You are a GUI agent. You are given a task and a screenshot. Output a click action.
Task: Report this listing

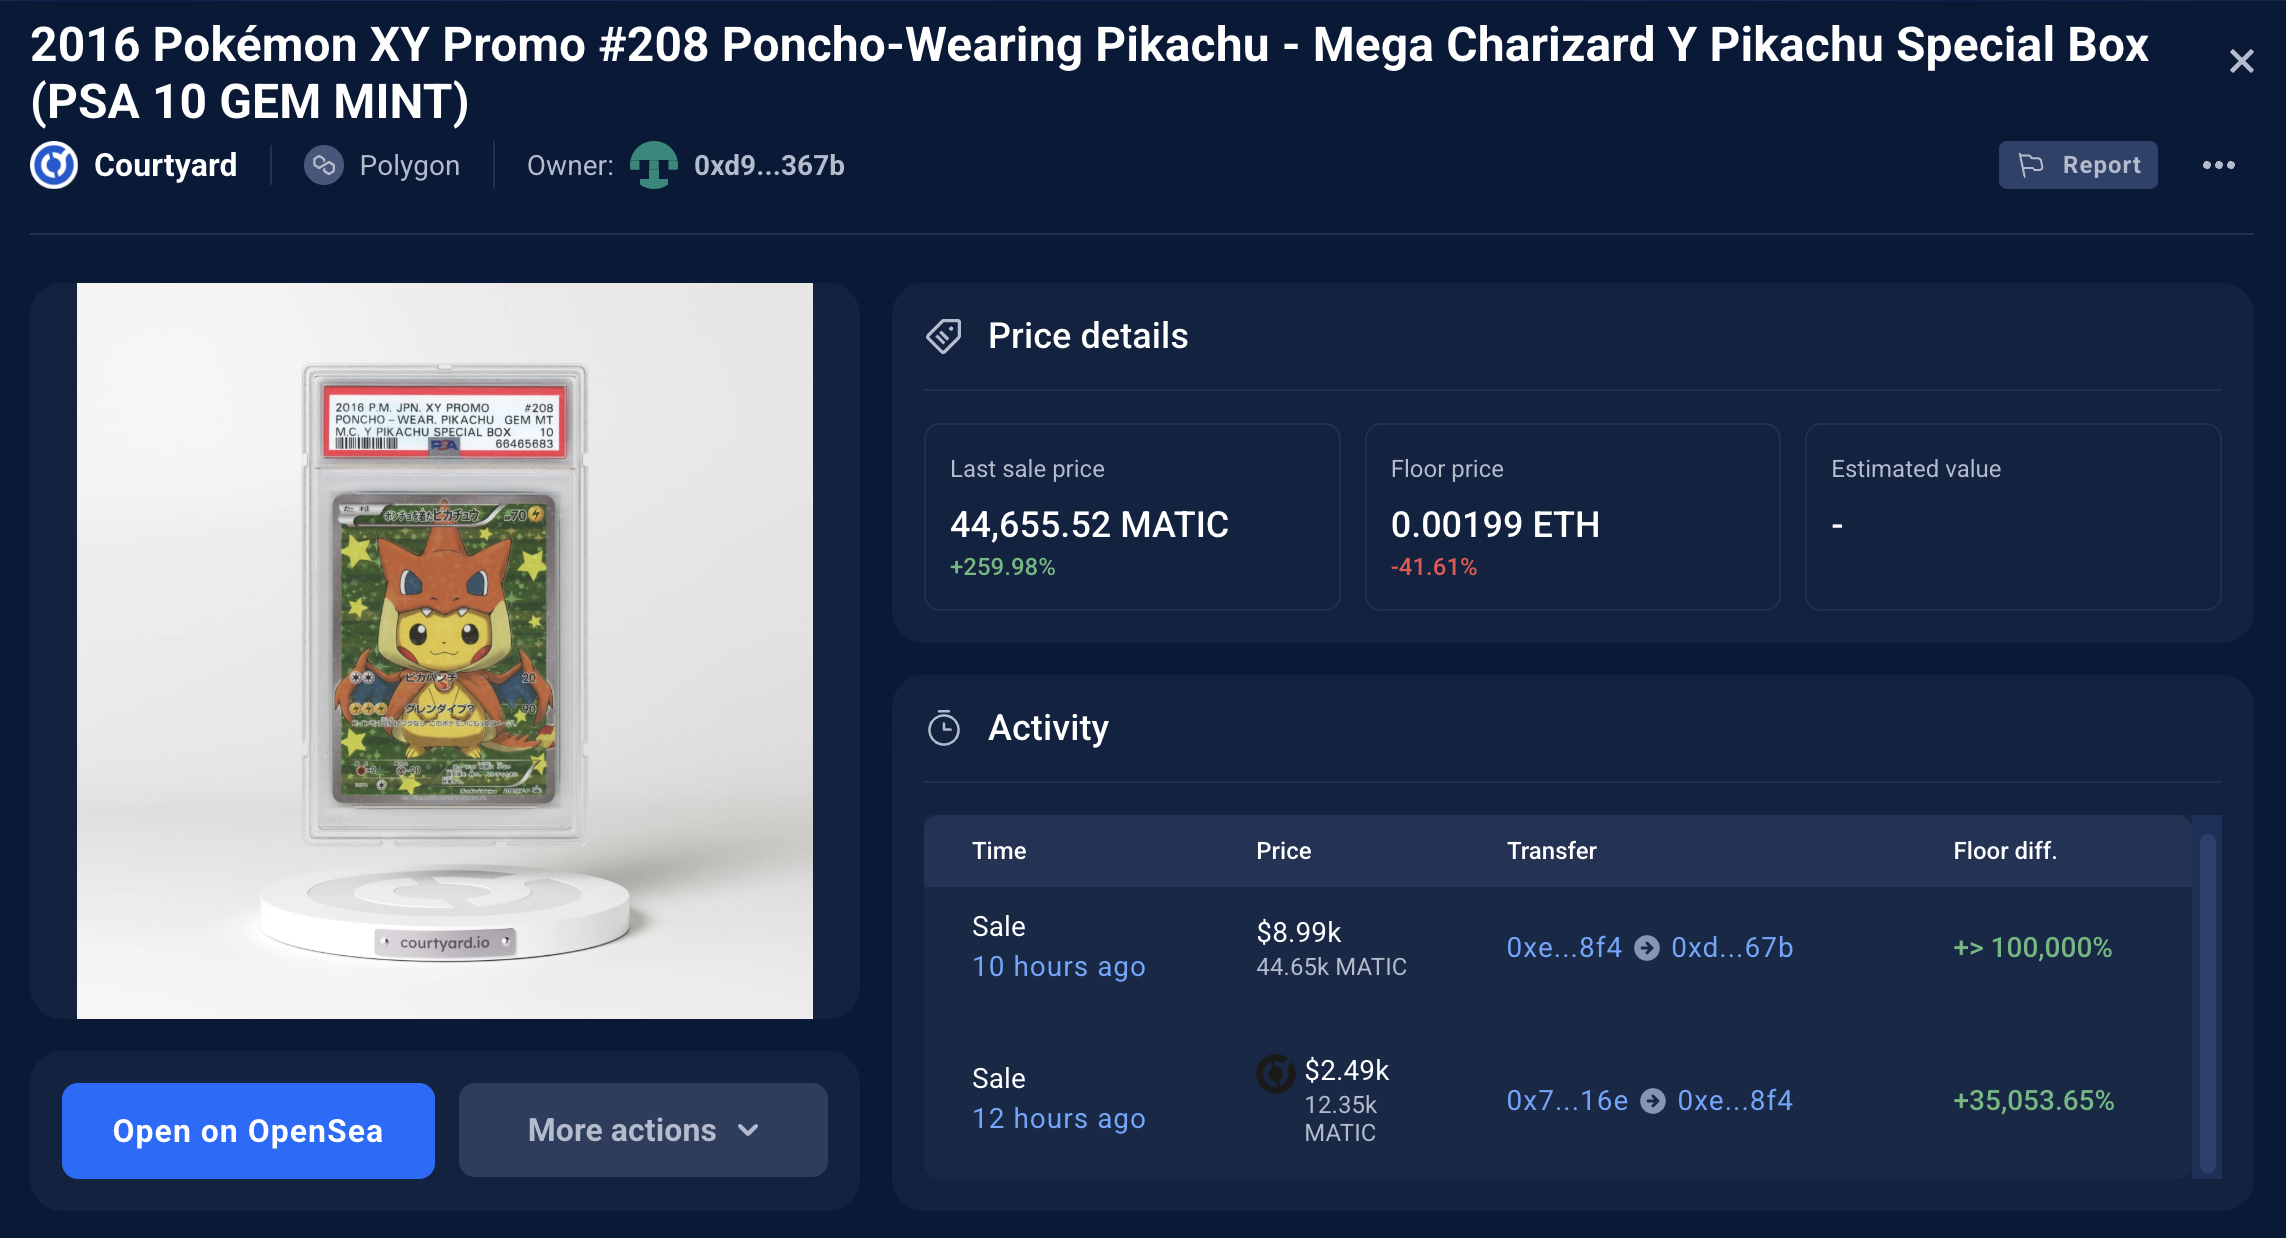(2079, 165)
